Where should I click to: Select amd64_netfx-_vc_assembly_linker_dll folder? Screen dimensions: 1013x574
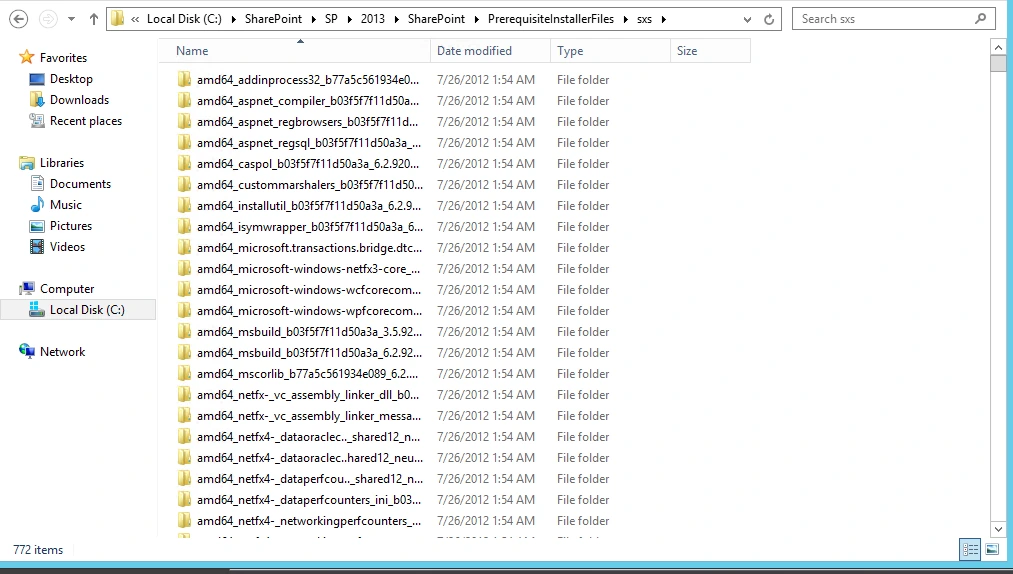[308, 394]
